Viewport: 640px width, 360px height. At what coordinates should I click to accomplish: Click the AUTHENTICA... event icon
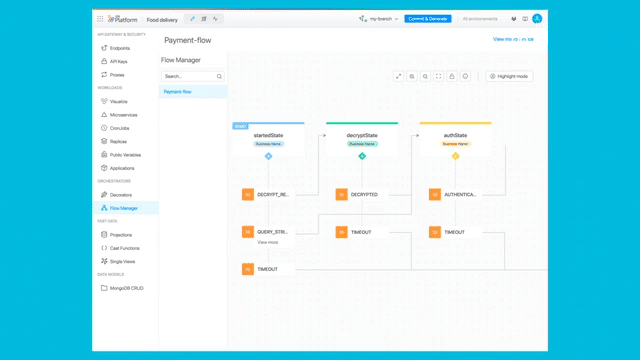[x=435, y=194]
